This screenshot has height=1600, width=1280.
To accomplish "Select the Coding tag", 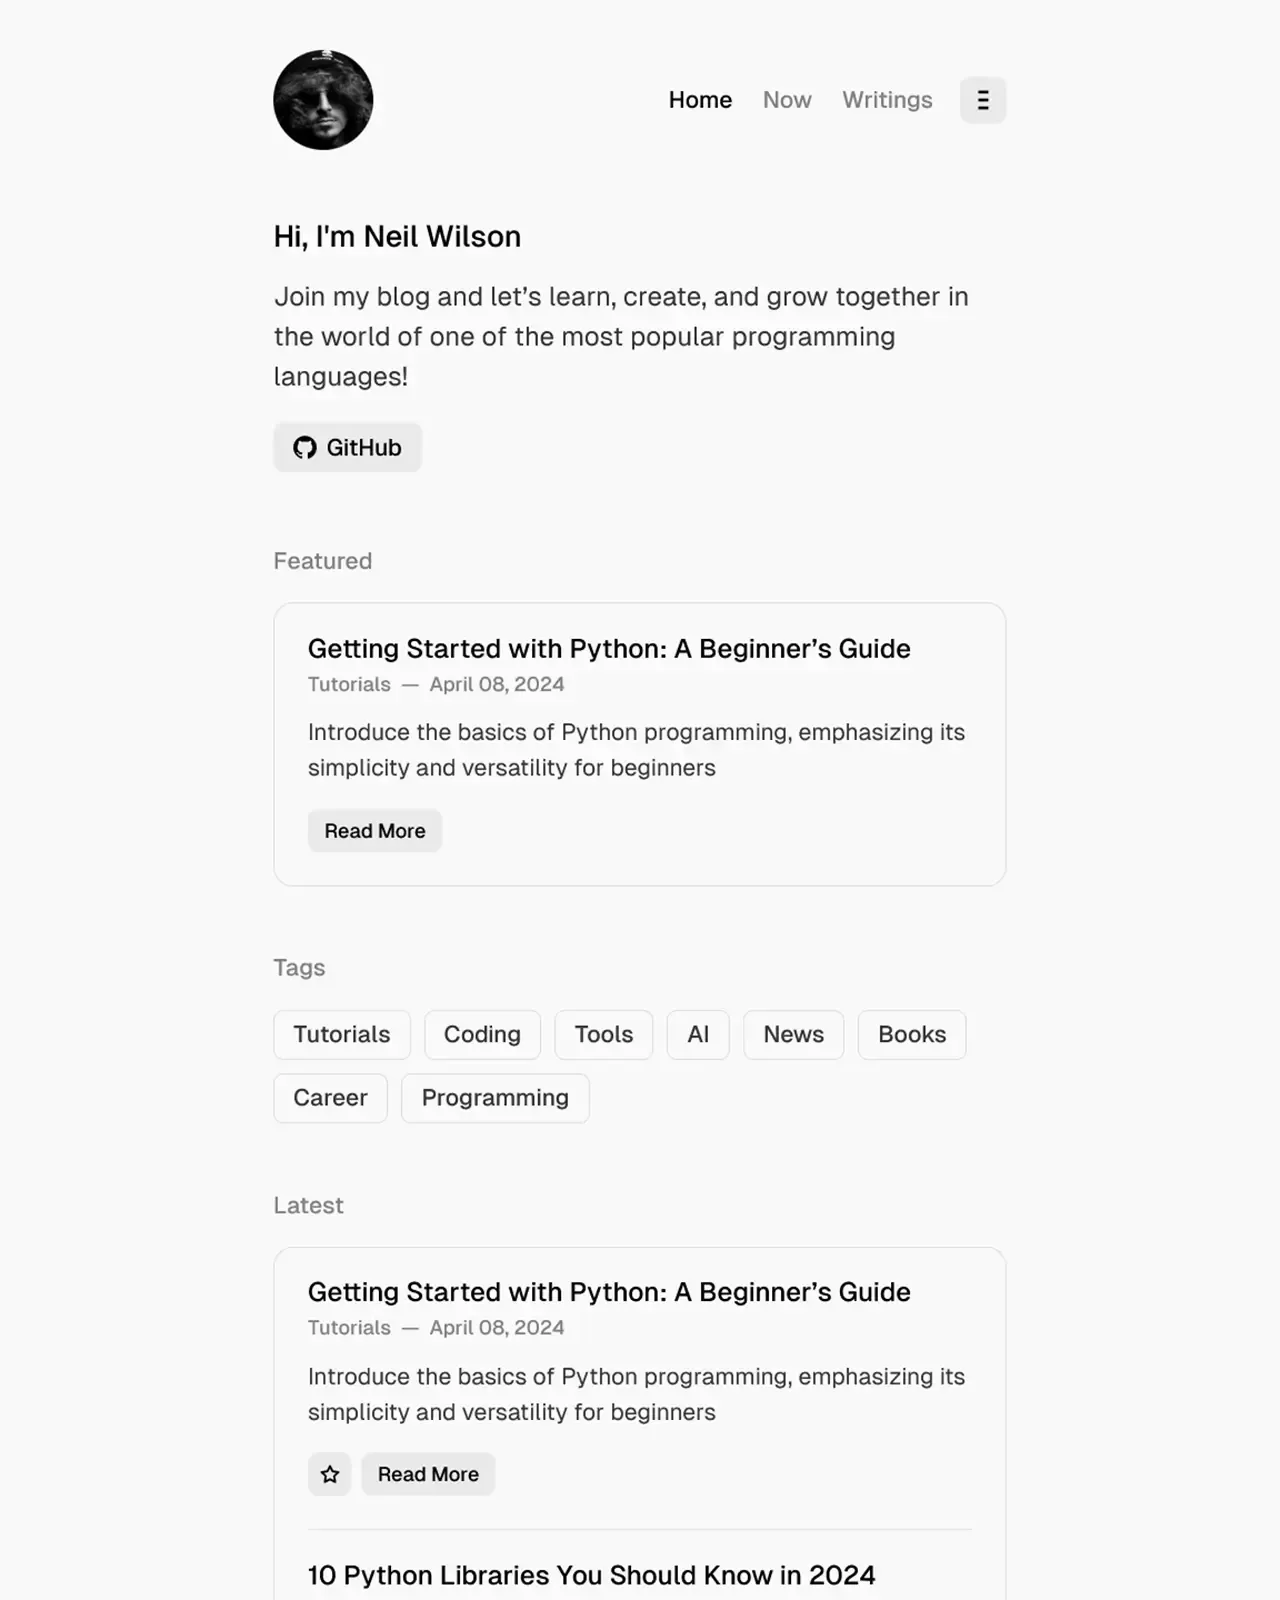I will coord(482,1034).
